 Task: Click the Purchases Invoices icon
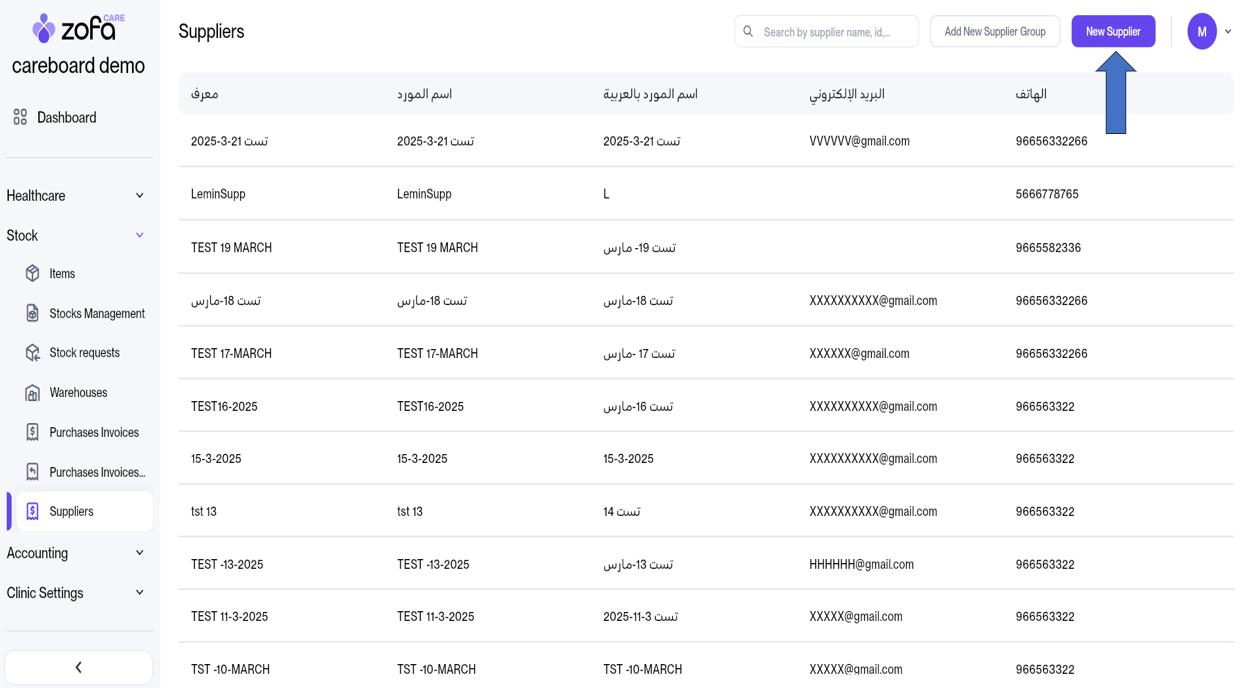(32, 432)
